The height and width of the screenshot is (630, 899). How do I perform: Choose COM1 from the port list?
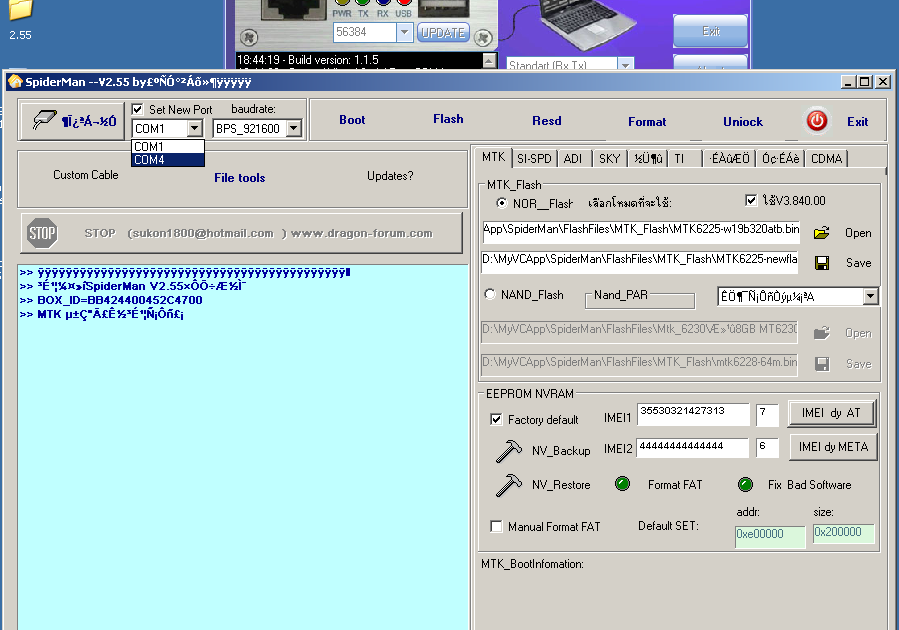[x=167, y=147]
